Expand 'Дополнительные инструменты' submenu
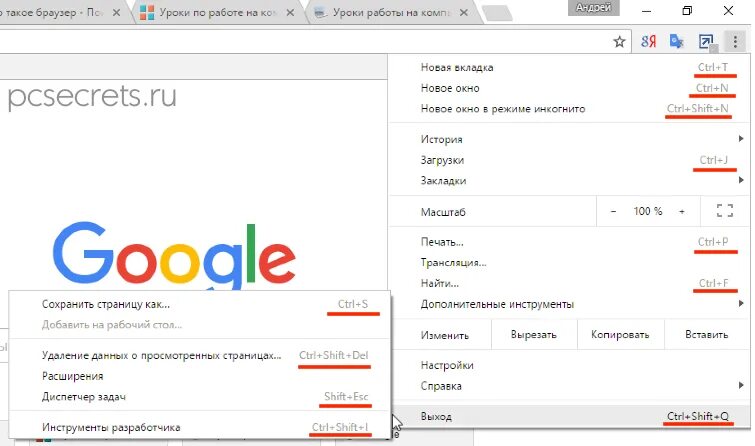Image resolution: width=755 pixels, height=446 pixels. [570, 304]
